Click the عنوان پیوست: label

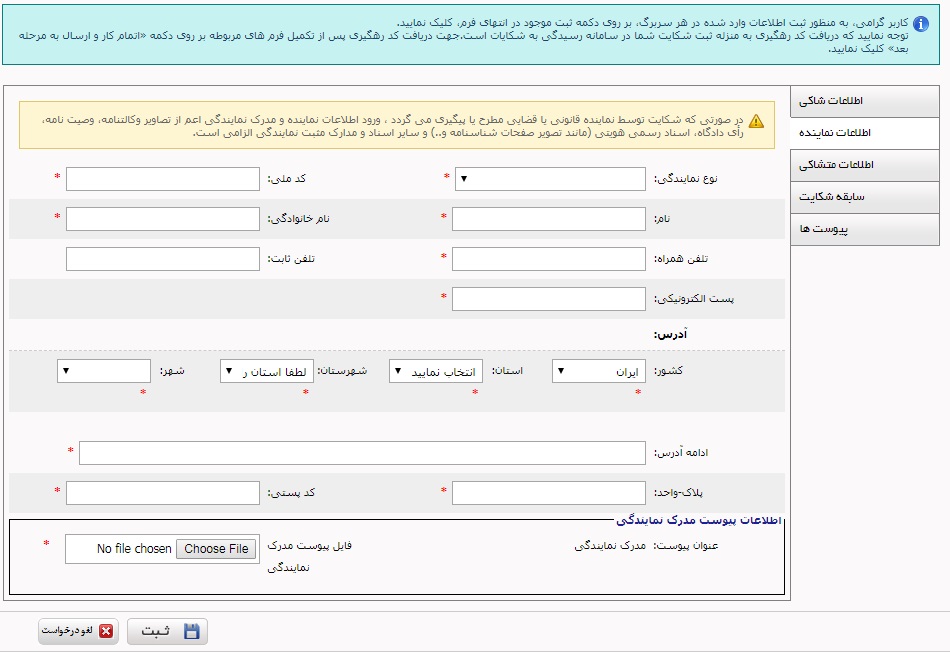tap(686, 546)
